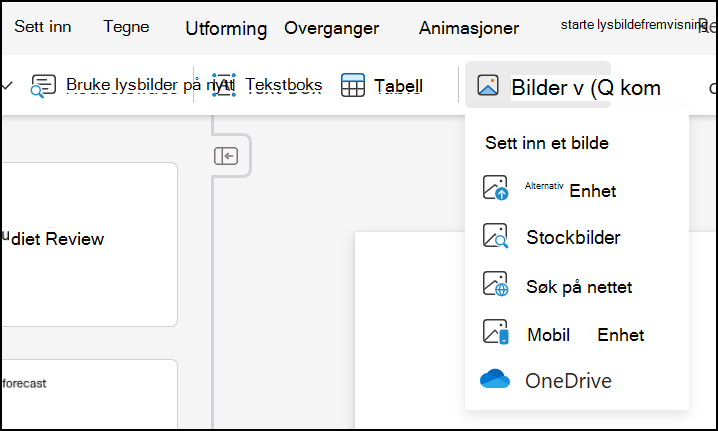The width and height of the screenshot is (718, 431).
Task: Collapse the slide thumbnail pane arrow icon
Action: (226, 156)
